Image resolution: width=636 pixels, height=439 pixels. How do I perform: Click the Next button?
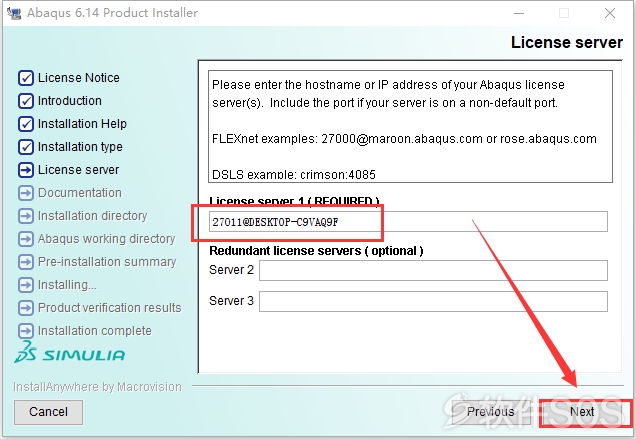click(x=582, y=412)
